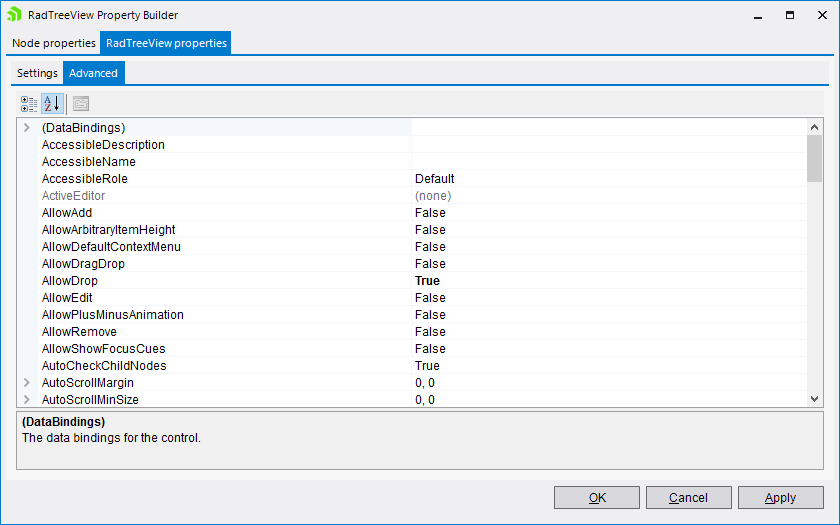Click the RadTreeView Property Builder logo

tap(14, 15)
